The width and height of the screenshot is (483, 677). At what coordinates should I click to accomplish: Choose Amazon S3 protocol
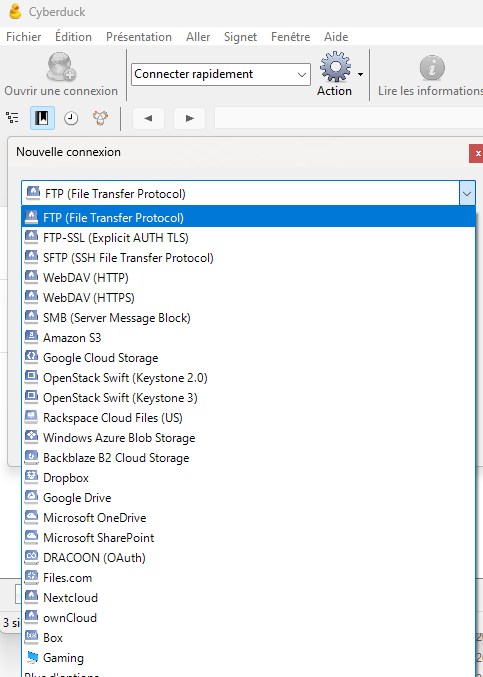249,338
